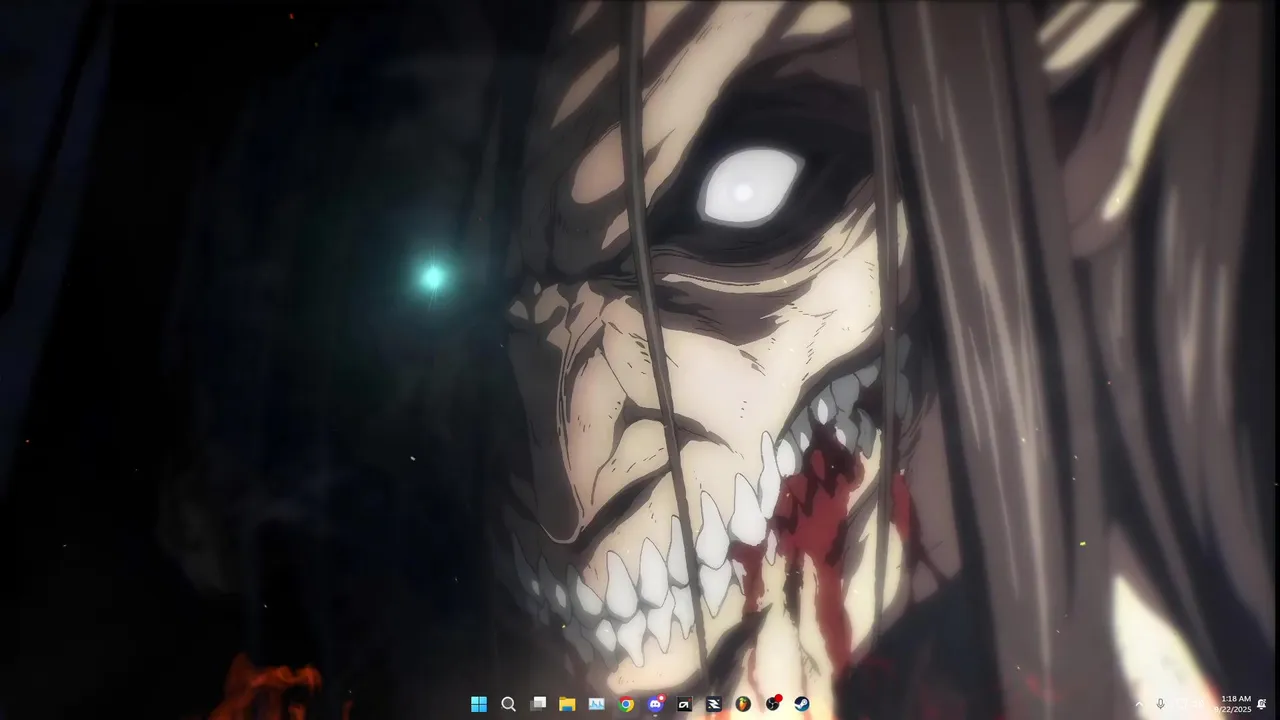Open OBS Studio from taskbar
The image size is (1280, 720).
click(x=773, y=704)
